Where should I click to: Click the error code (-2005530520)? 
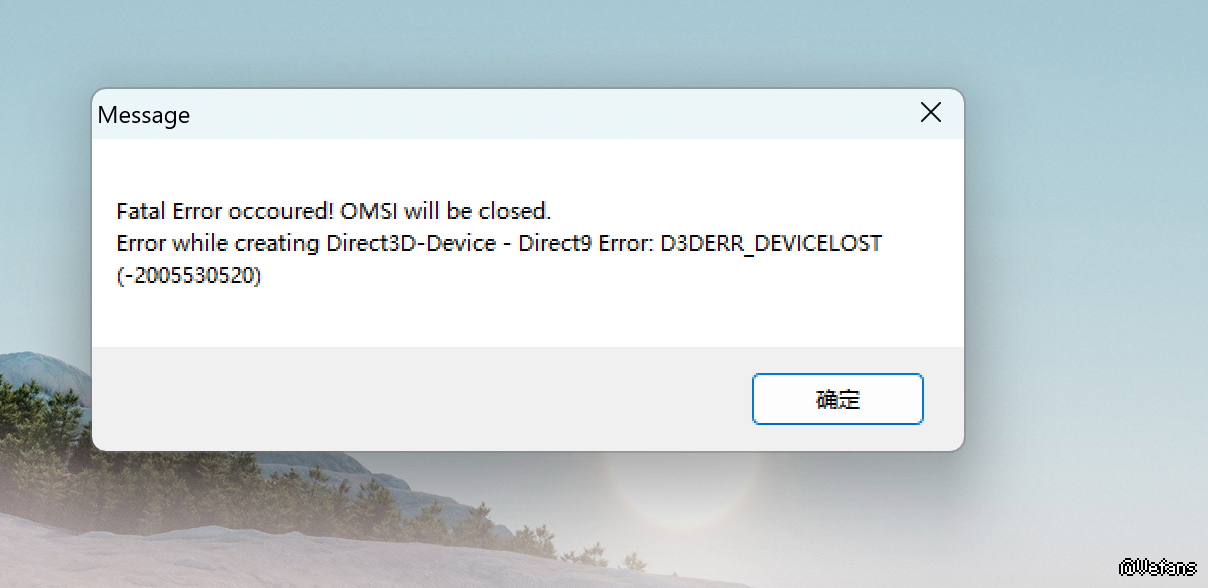(x=189, y=276)
